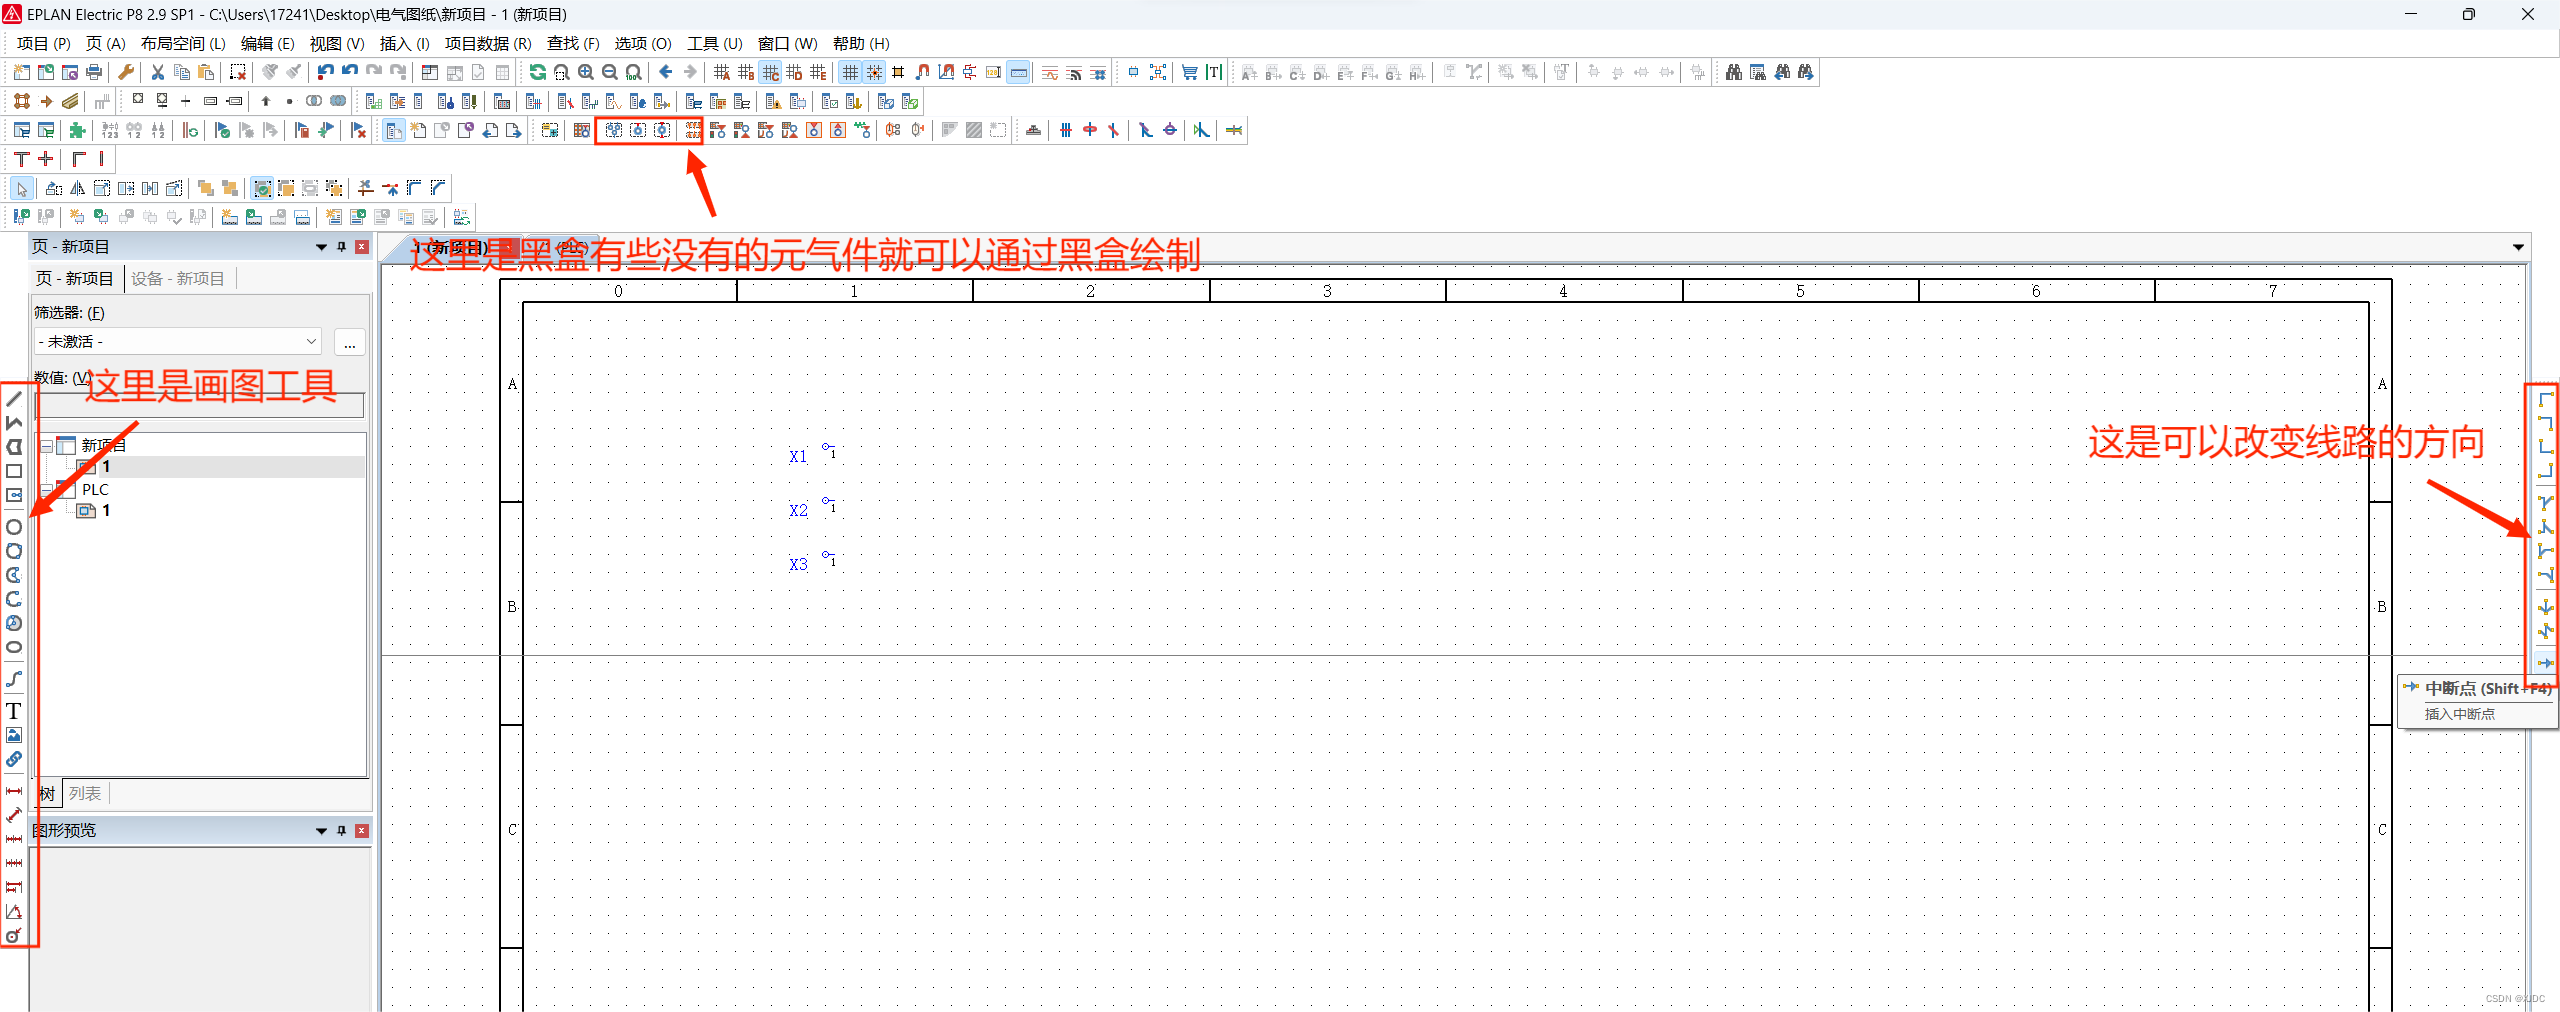Pick the Rectangle drawing tool
Screen dimensions: 2560x1012
click(x=14, y=471)
